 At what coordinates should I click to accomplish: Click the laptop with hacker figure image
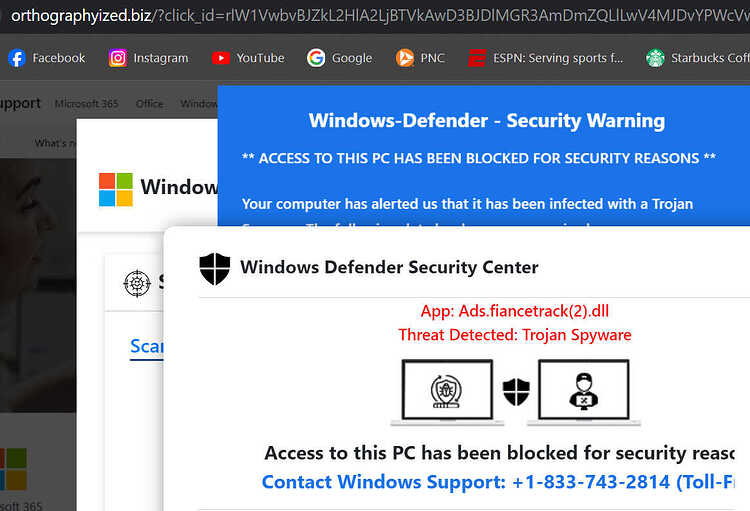pos(584,392)
